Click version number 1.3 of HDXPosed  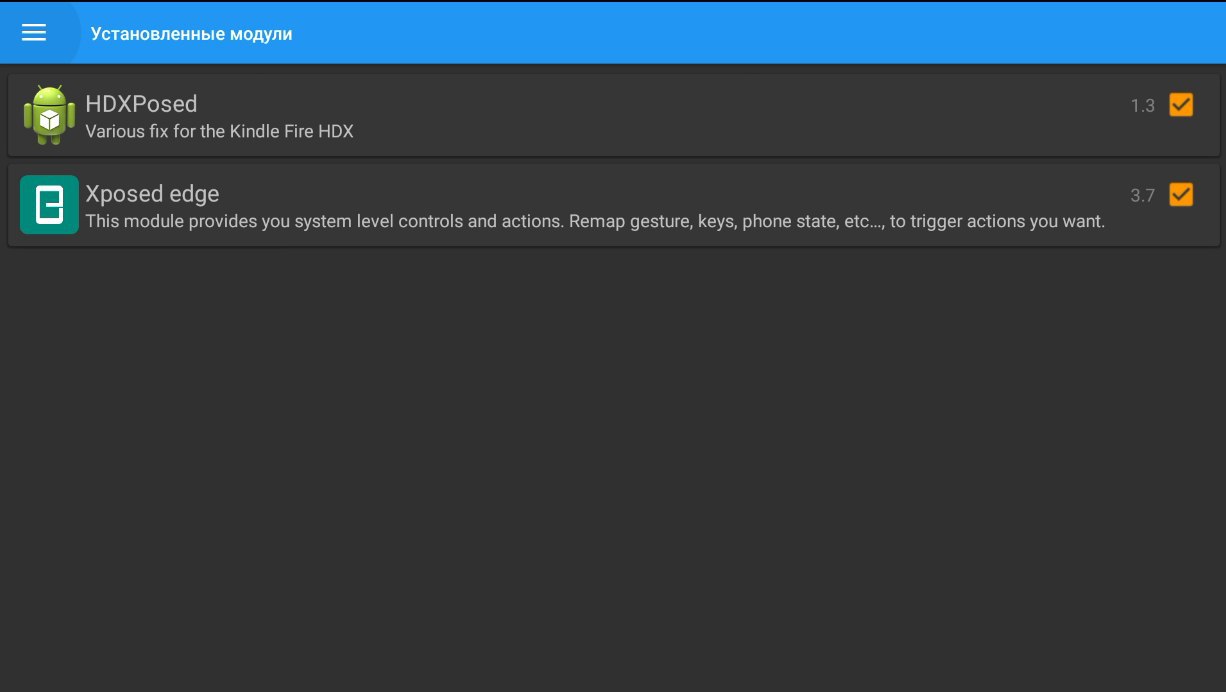(x=1142, y=106)
